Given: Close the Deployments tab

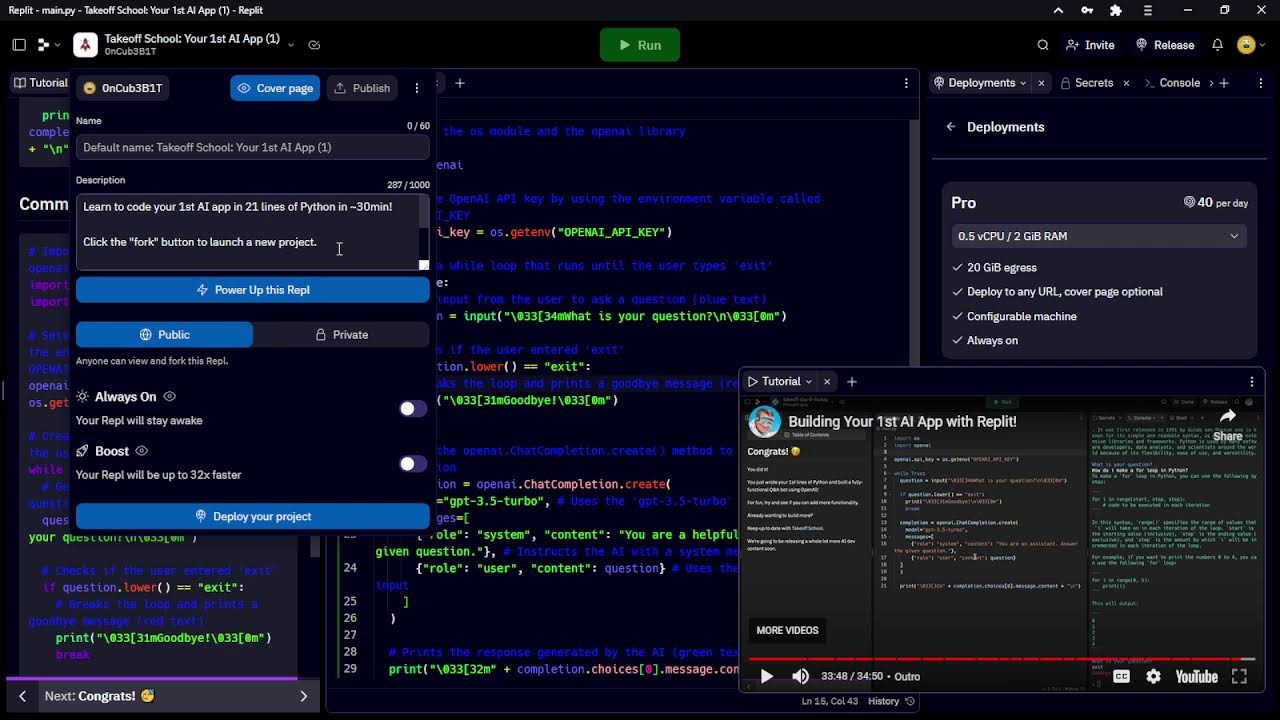Looking at the screenshot, I should pos(1041,83).
